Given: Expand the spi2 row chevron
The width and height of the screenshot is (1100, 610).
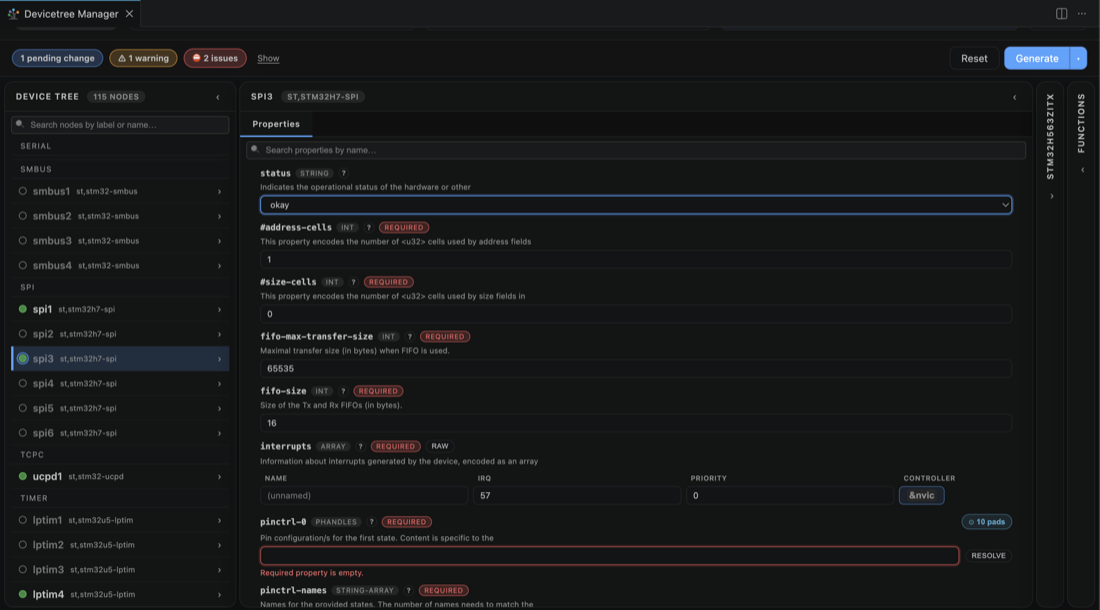Looking at the screenshot, I should pyautogui.click(x=219, y=334).
